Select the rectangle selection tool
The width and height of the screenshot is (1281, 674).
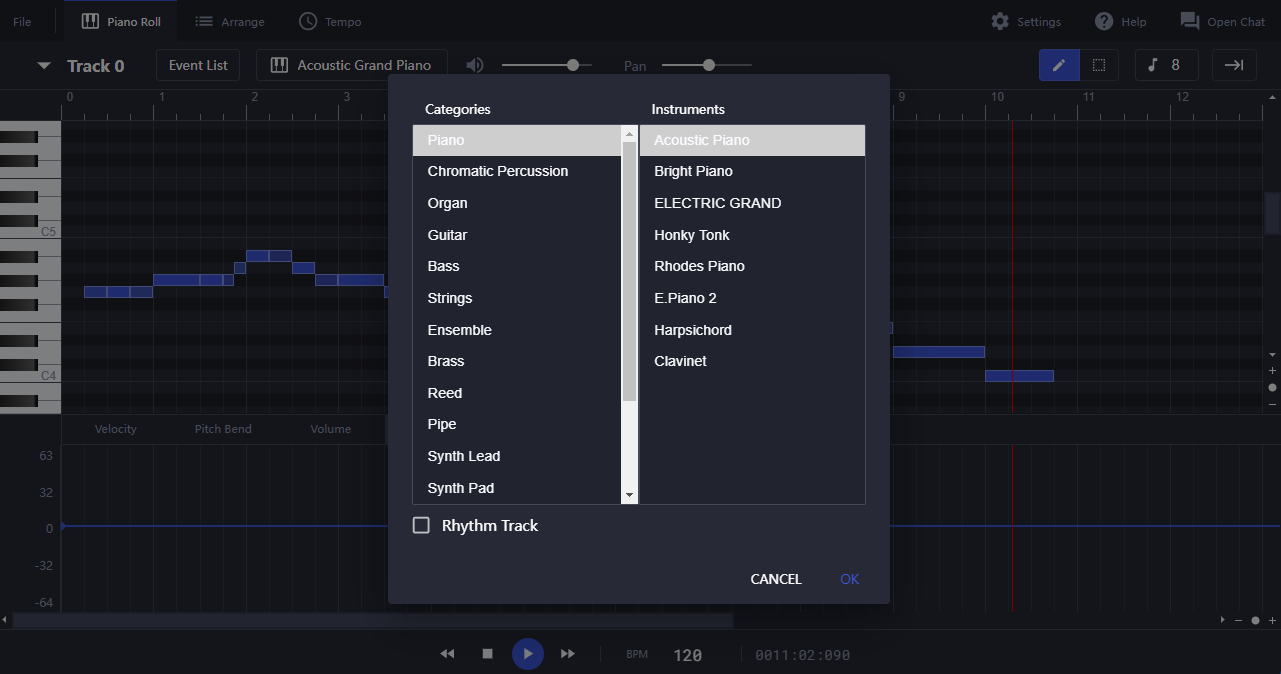(1099, 65)
